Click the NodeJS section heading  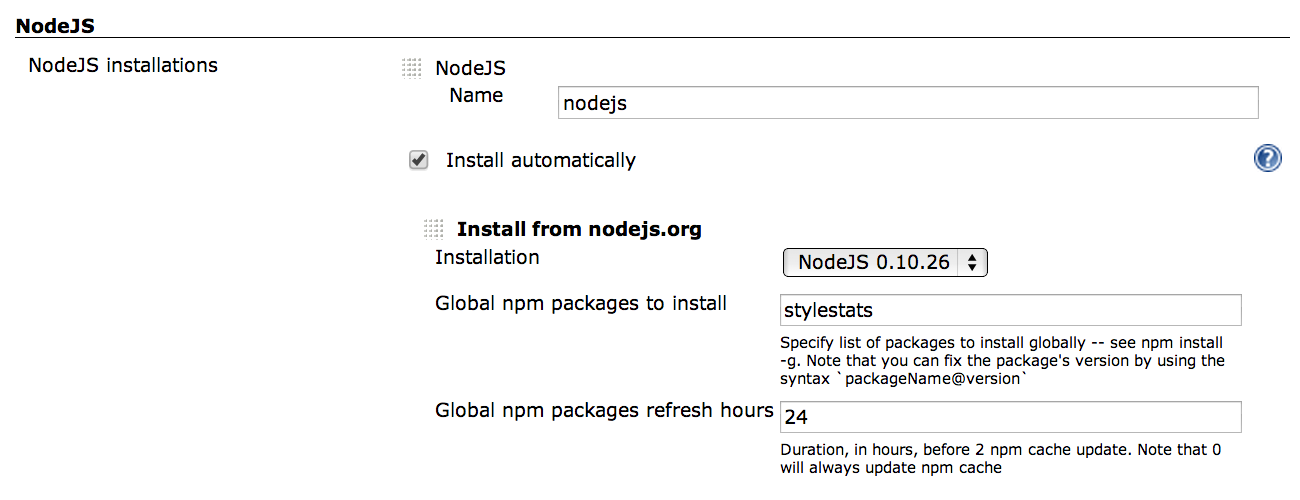coord(55,23)
